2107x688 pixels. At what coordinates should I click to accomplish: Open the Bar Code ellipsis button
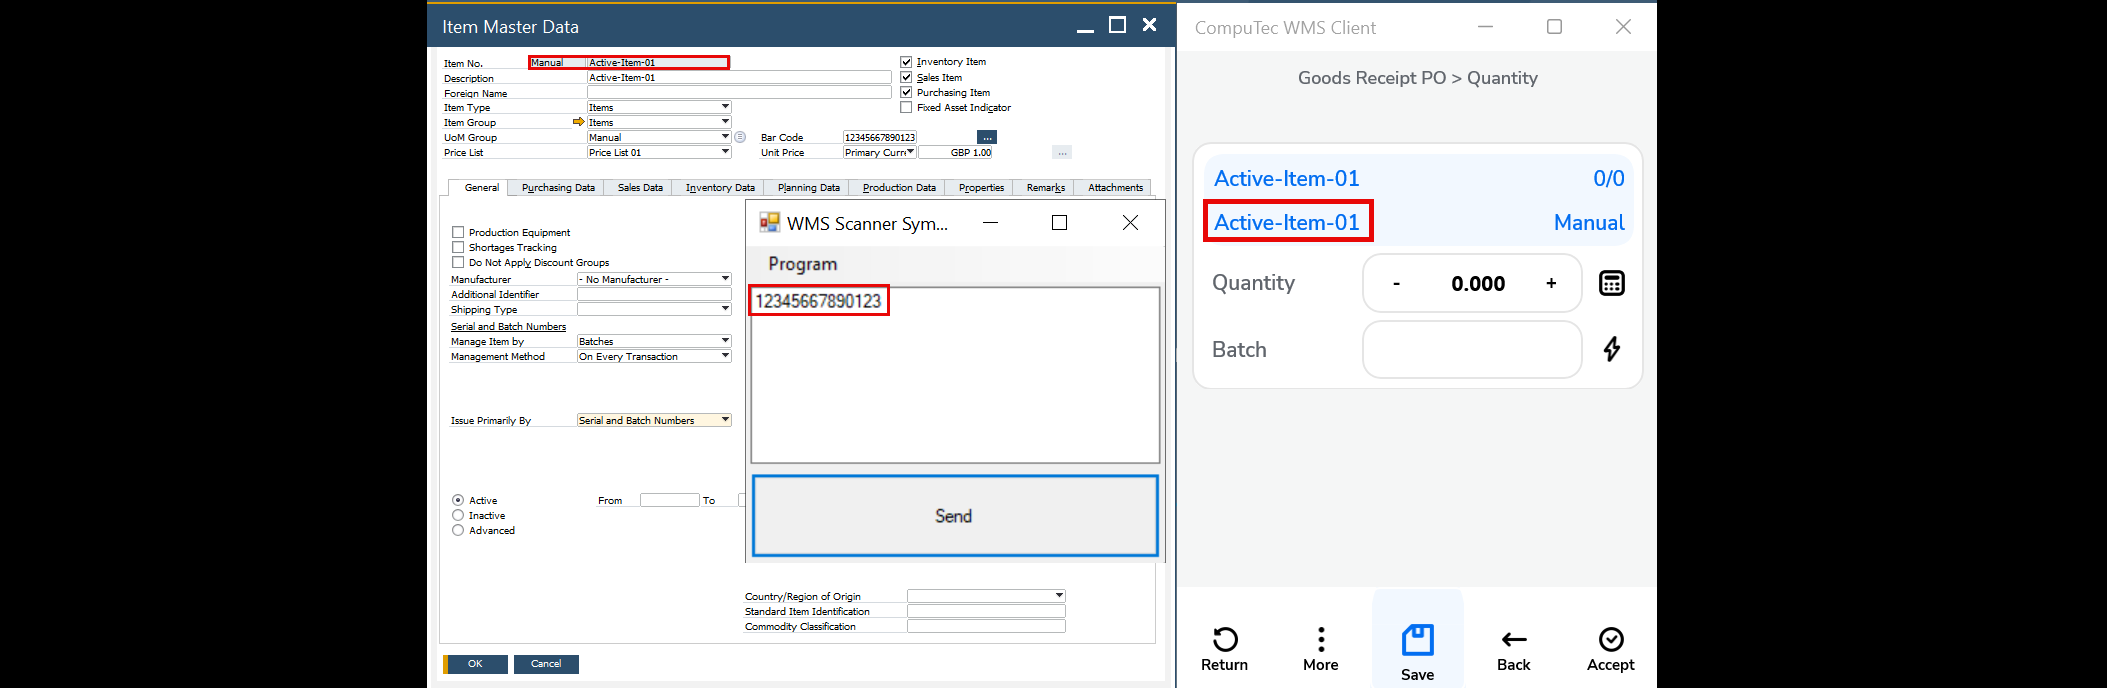click(x=987, y=137)
